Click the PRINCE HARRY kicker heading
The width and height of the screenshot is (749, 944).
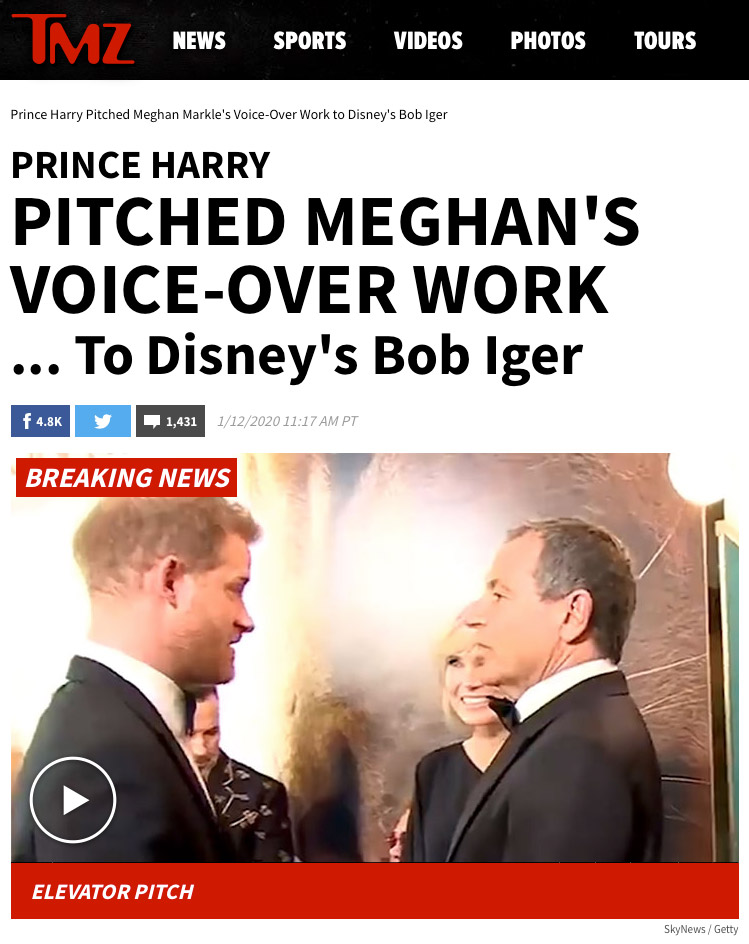[141, 165]
